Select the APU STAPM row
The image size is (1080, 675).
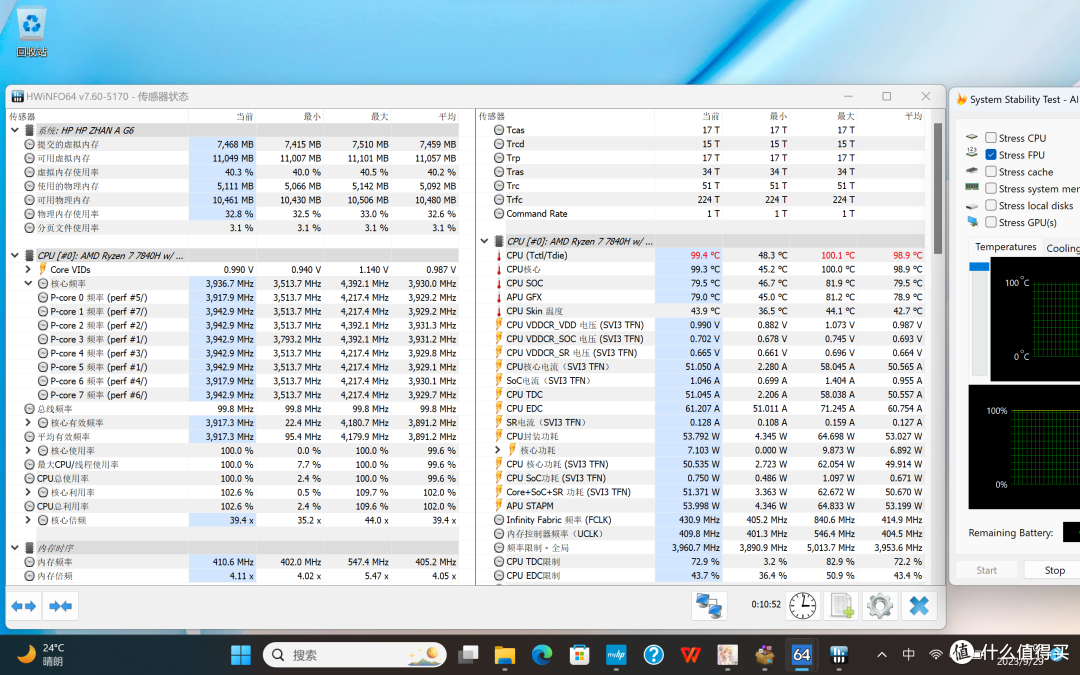[700, 506]
